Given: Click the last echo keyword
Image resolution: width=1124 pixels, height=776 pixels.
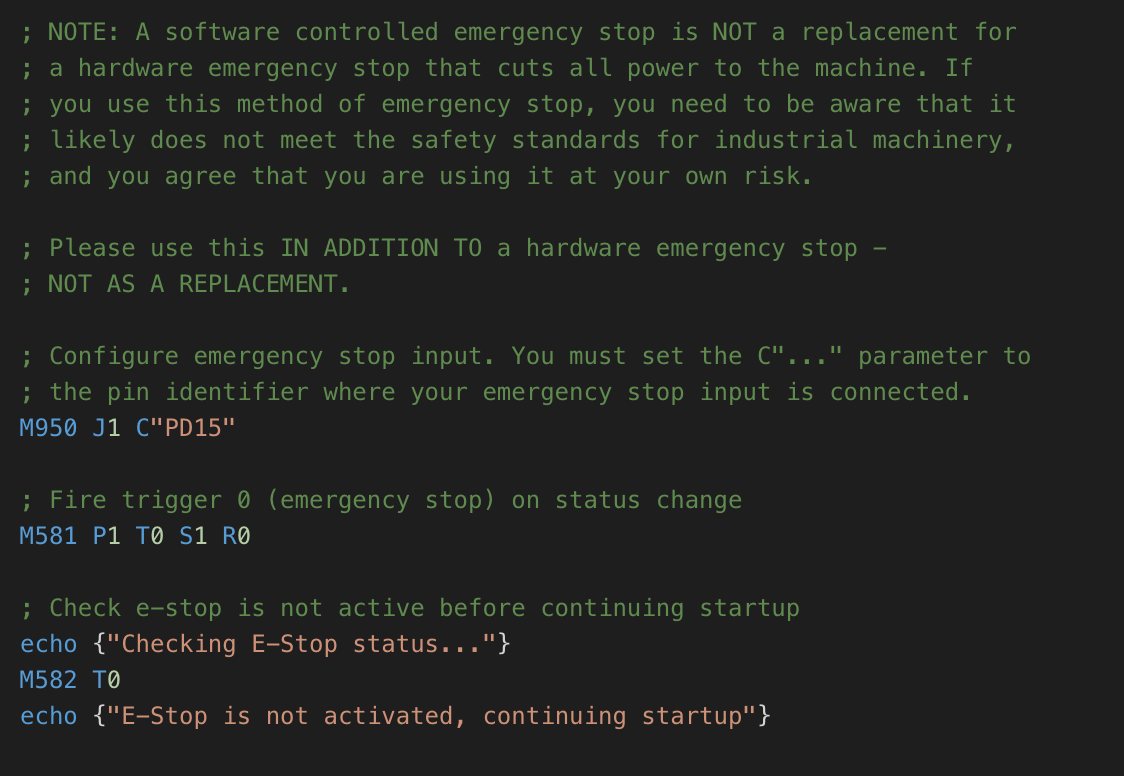Looking at the screenshot, I should pyautogui.click(x=48, y=716).
